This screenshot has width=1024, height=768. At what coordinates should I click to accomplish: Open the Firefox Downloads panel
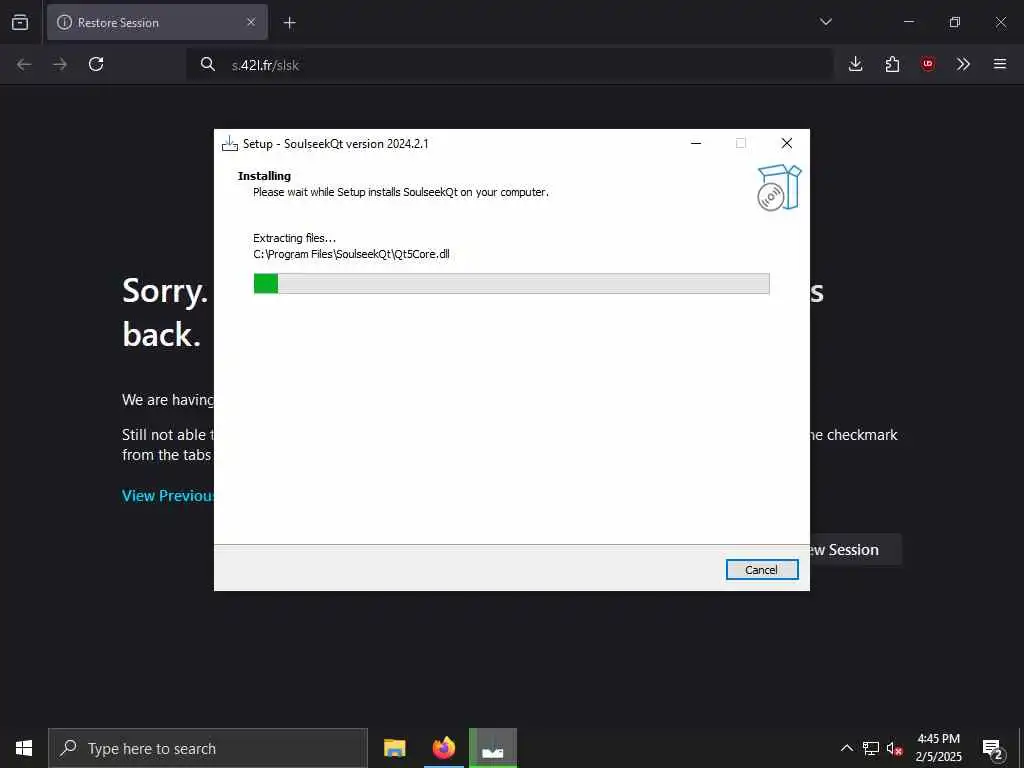(x=856, y=64)
